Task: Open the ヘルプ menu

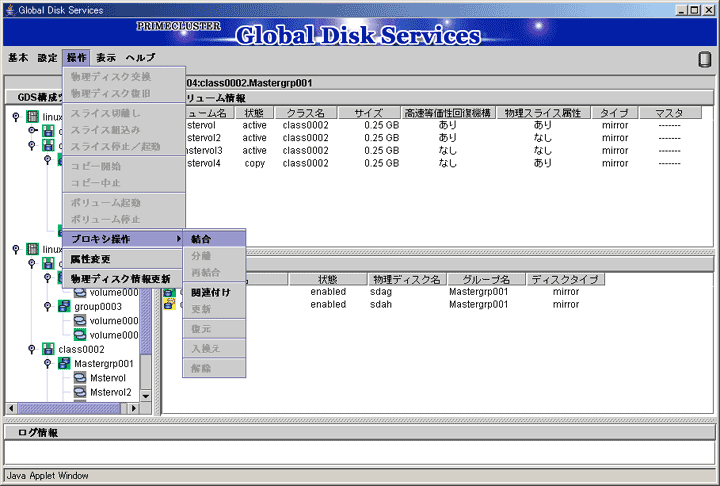Action: (x=141, y=58)
